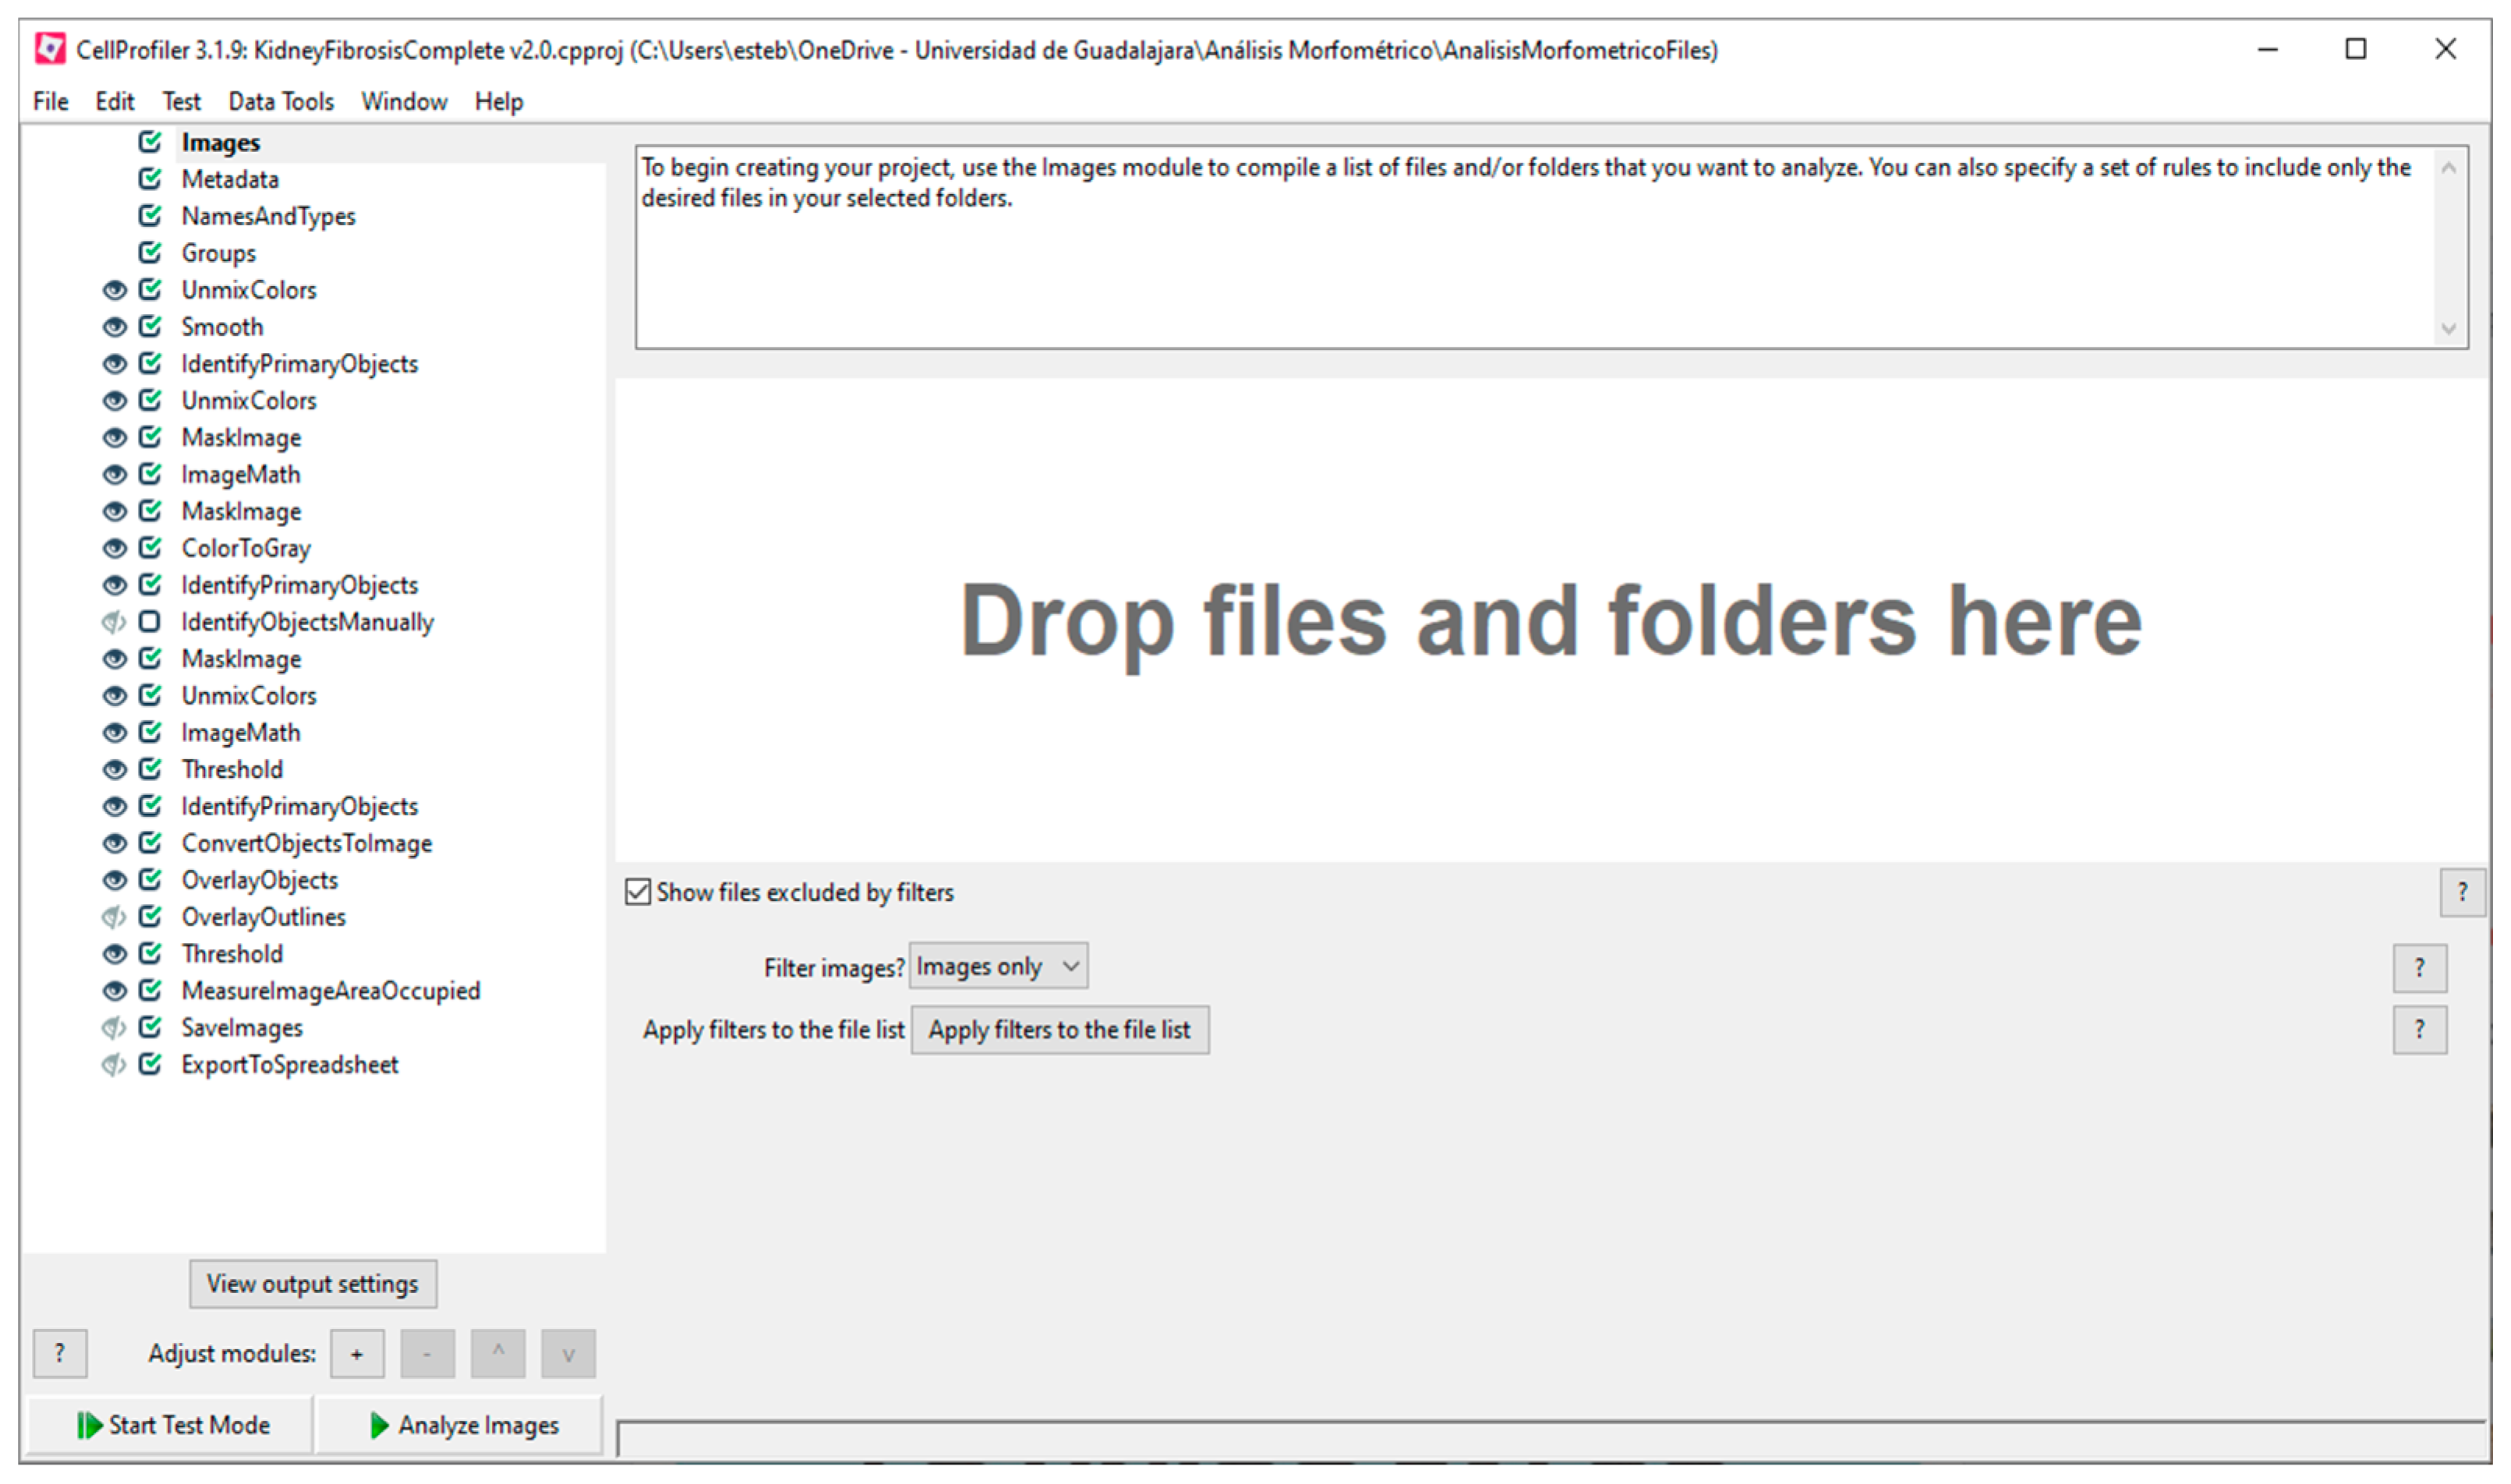Click Analyze Images button

[462, 1425]
